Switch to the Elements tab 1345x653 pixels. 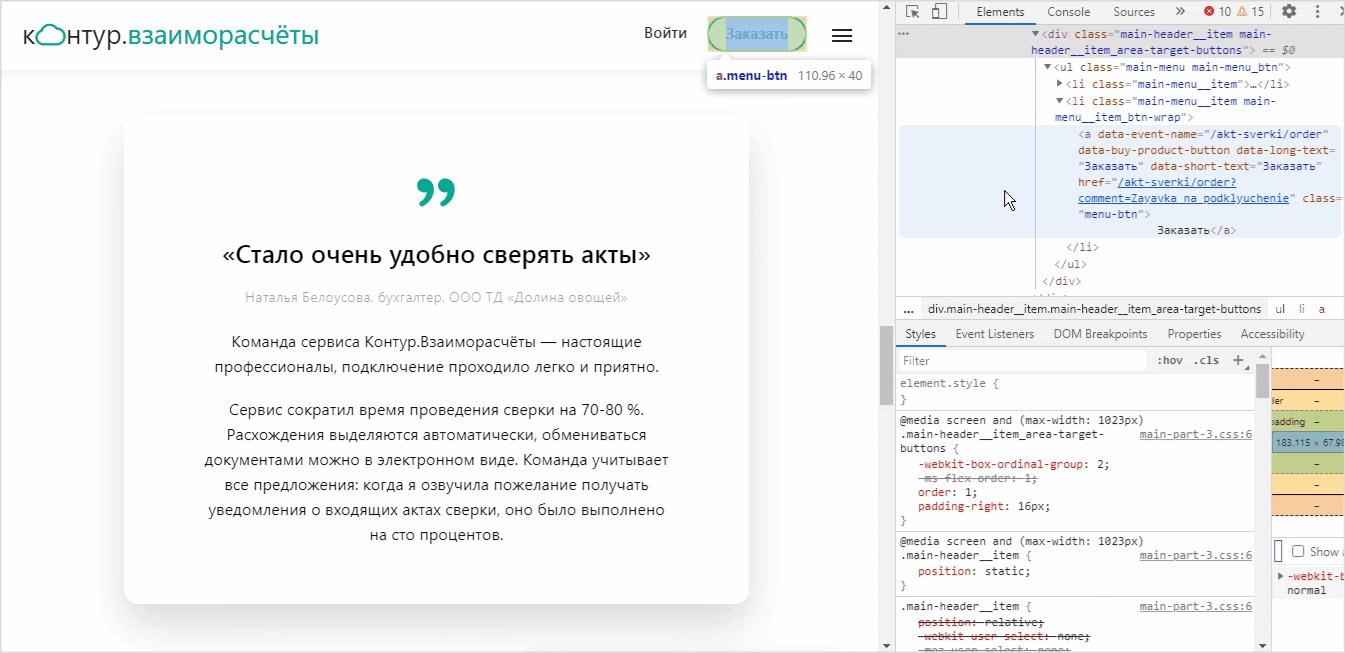coord(1000,12)
